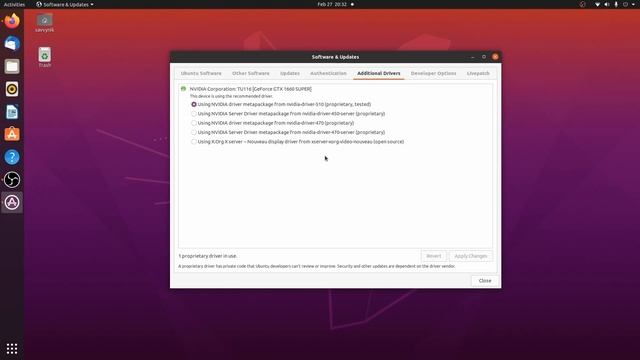Click 'This device is using the recommended driver' text

click(x=231, y=96)
